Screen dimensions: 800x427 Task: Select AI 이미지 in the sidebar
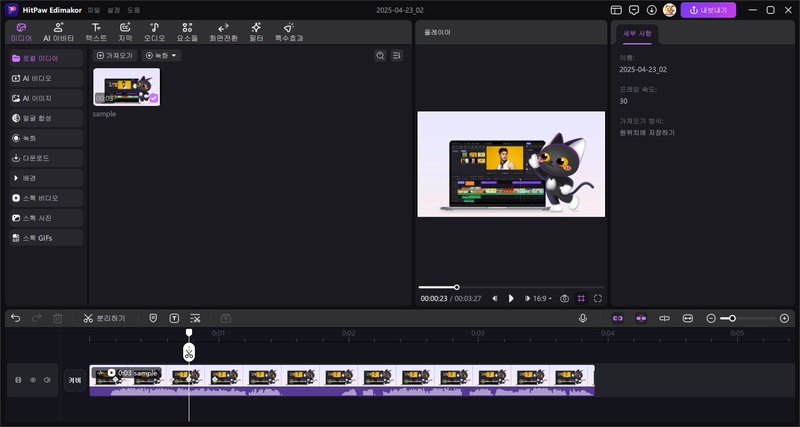(46, 98)
